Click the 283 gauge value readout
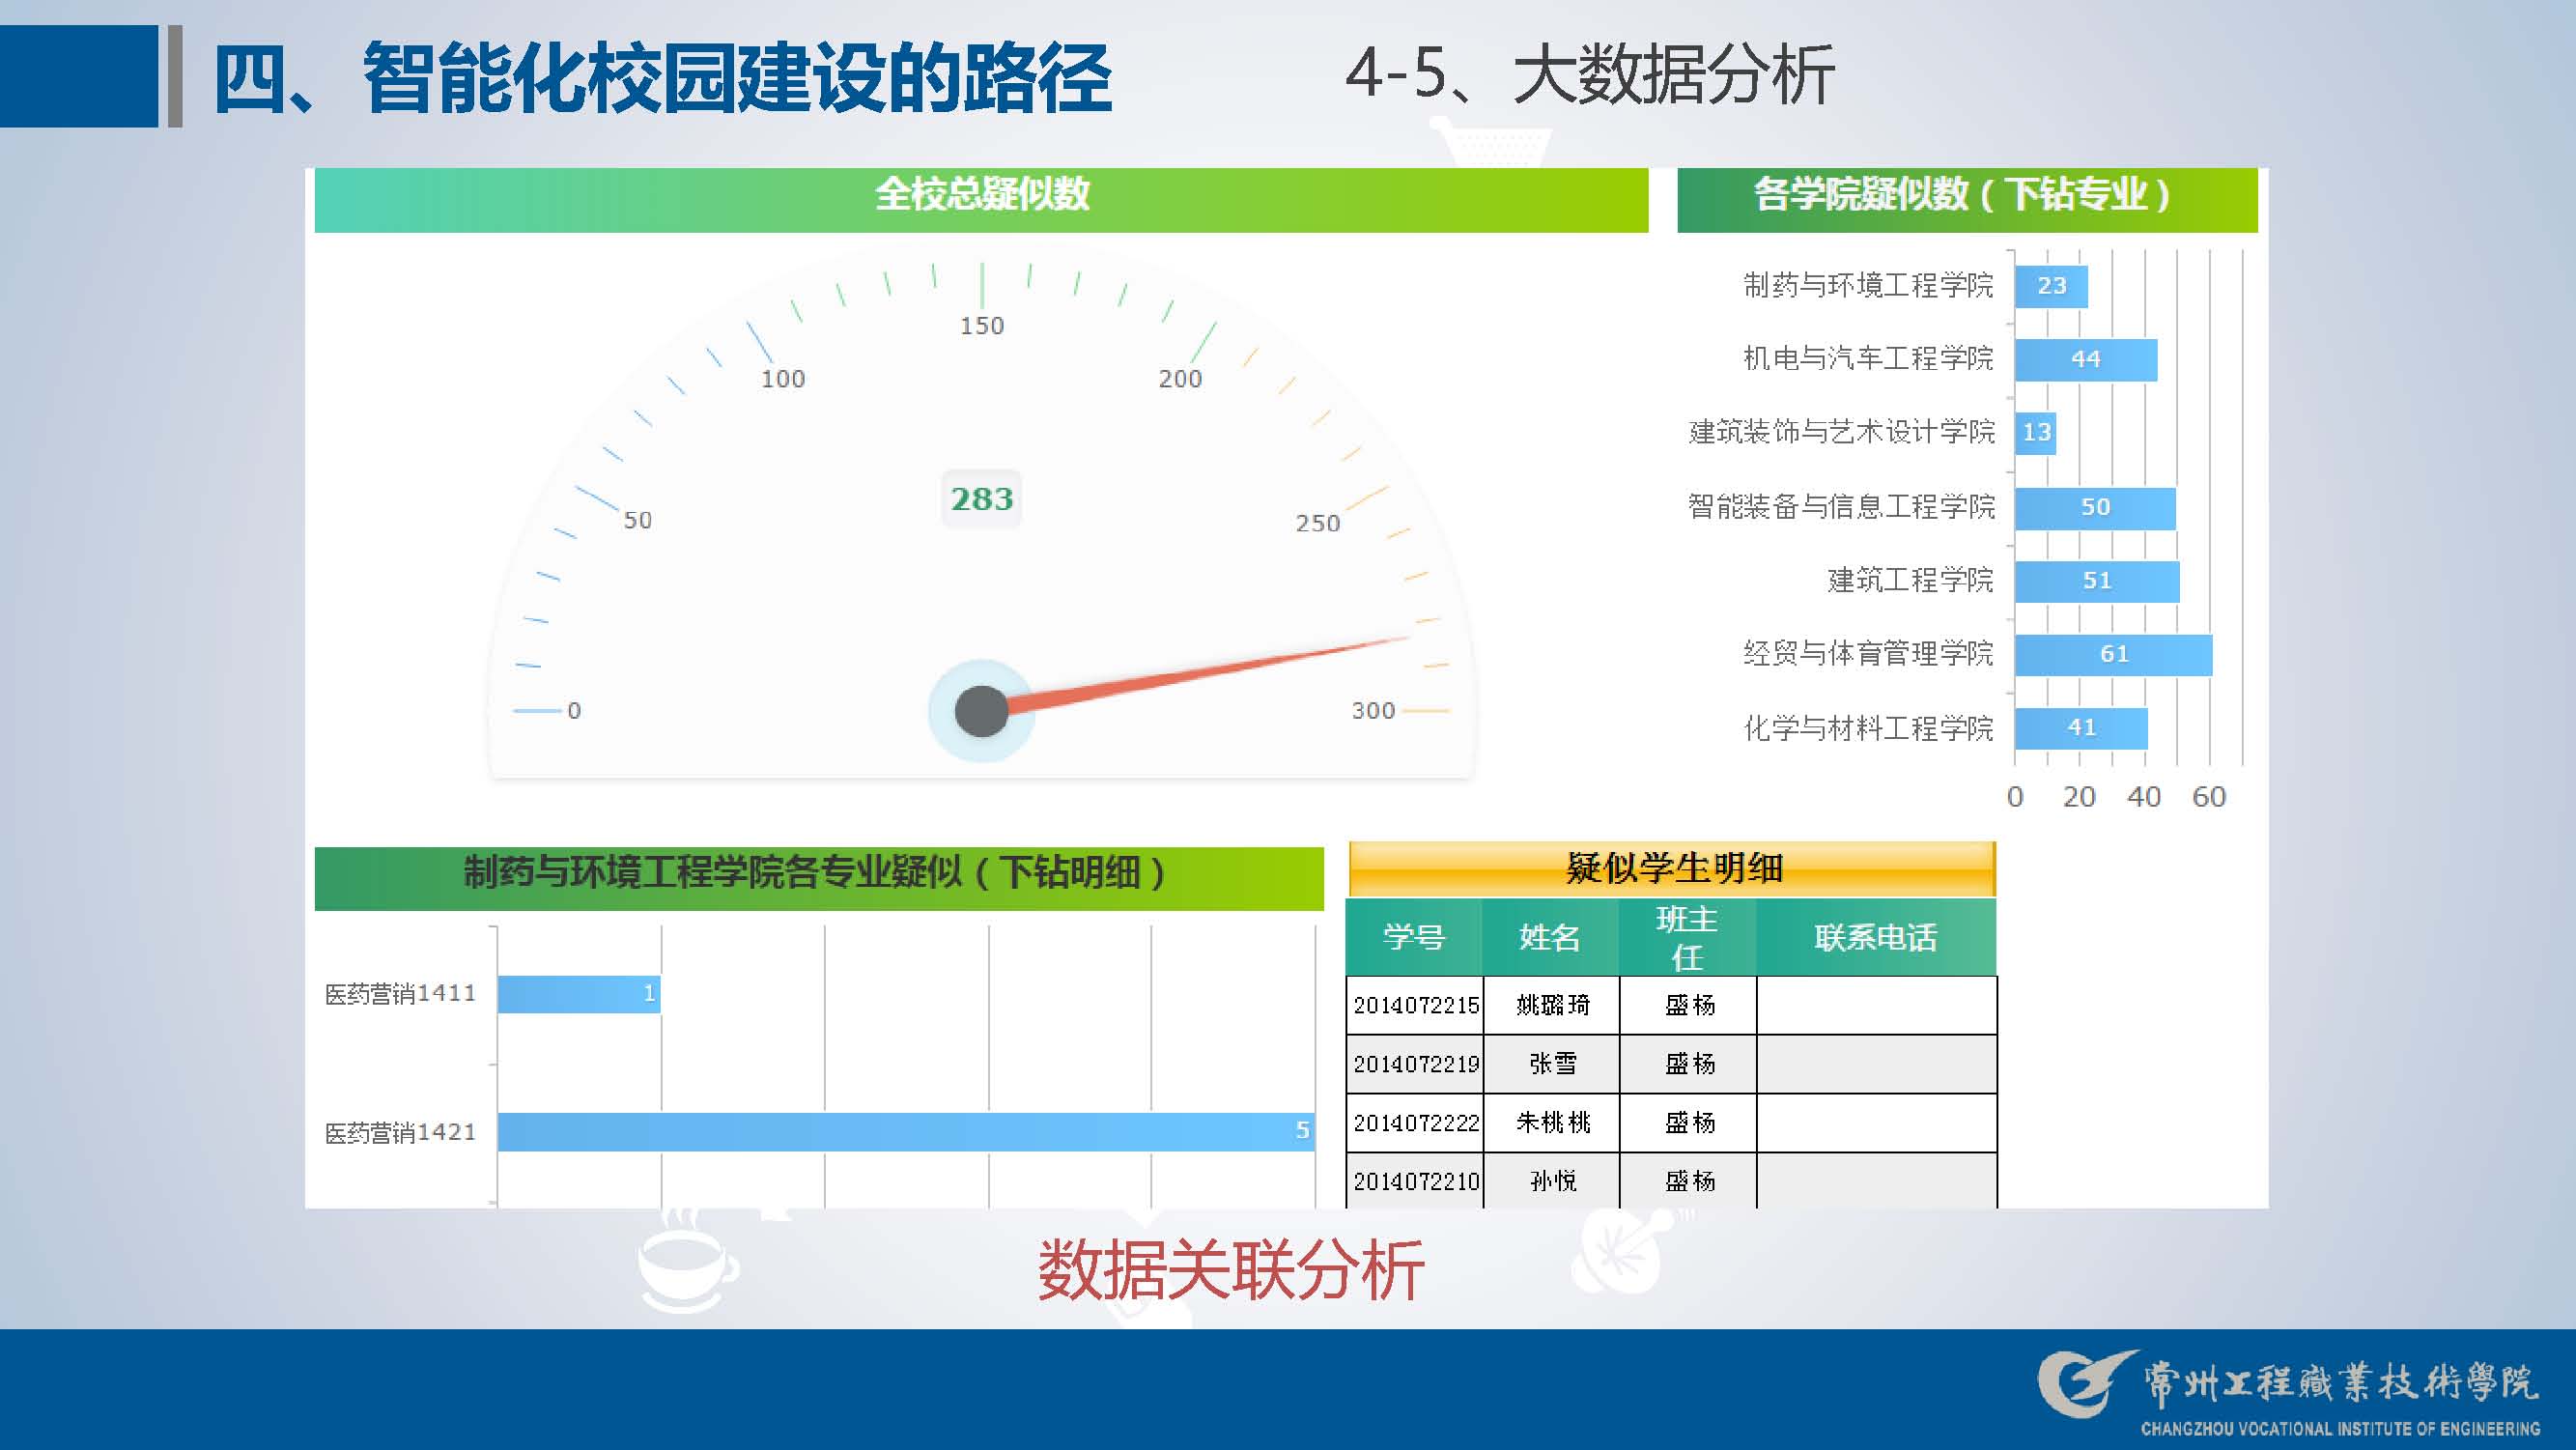 (981, 498)
